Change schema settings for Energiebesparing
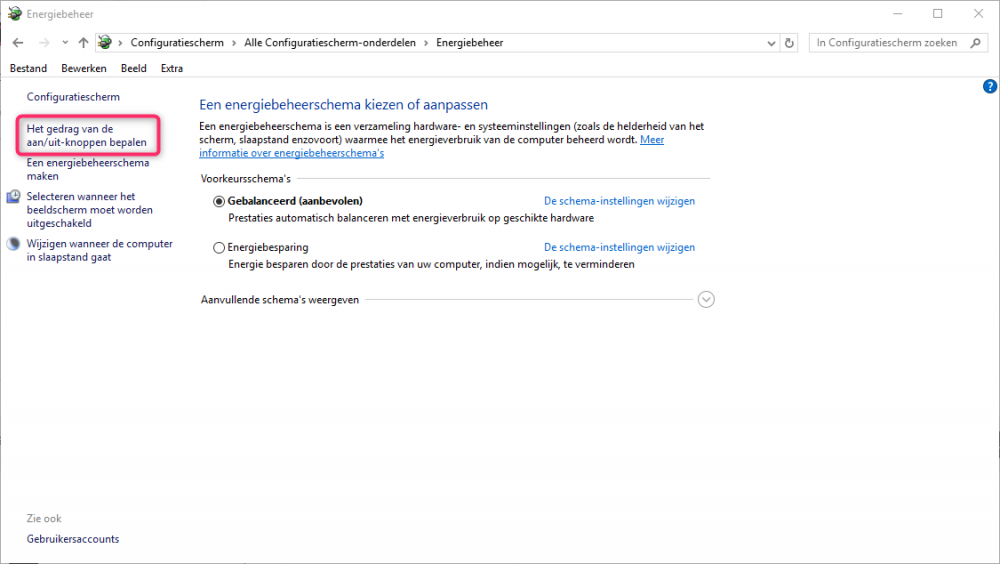Screen dimensions: 1000x564 [619, 247]
